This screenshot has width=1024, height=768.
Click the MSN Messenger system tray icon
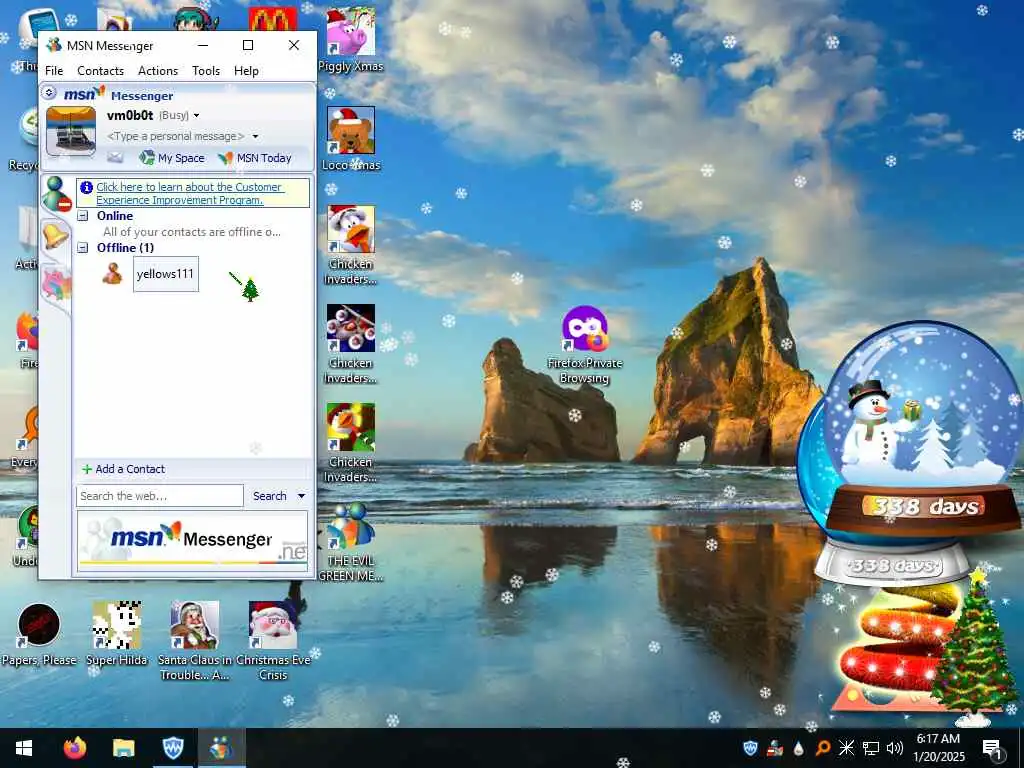point(775,748)
